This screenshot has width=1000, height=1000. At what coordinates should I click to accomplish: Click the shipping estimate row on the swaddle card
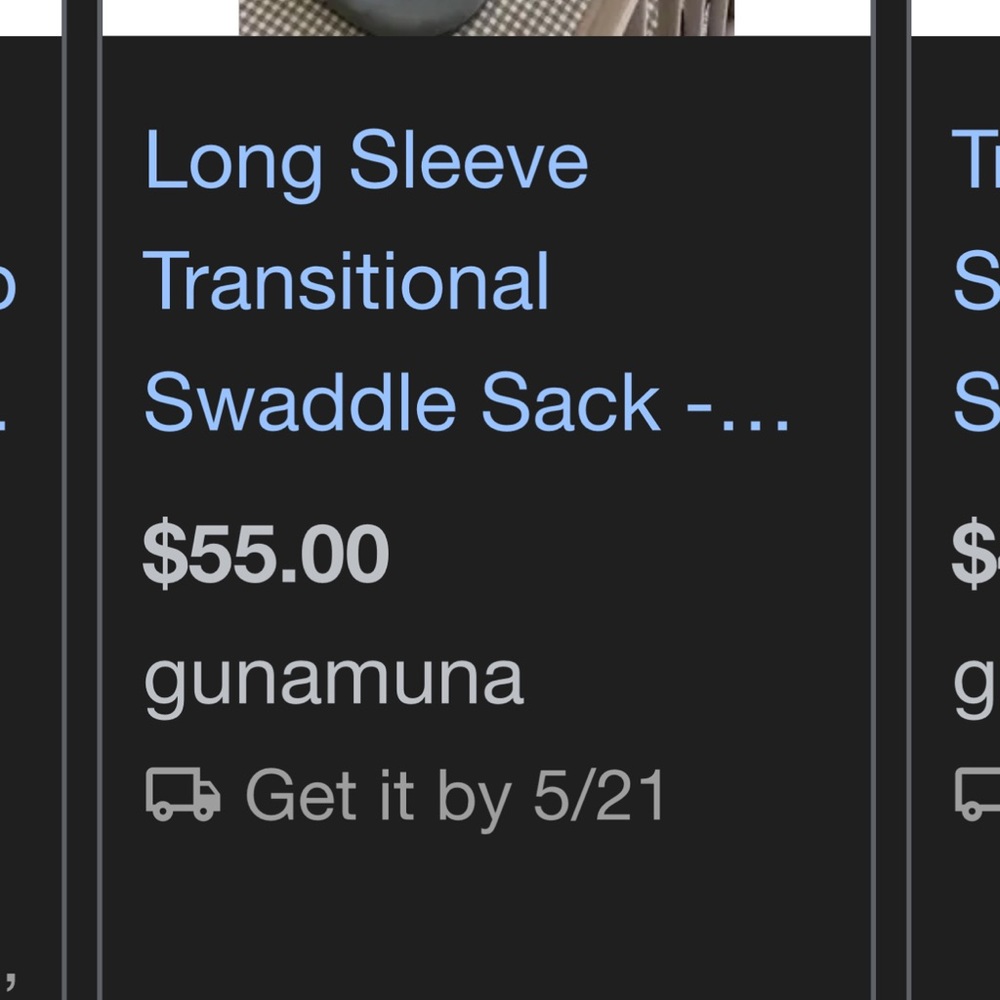pos(410,795)
